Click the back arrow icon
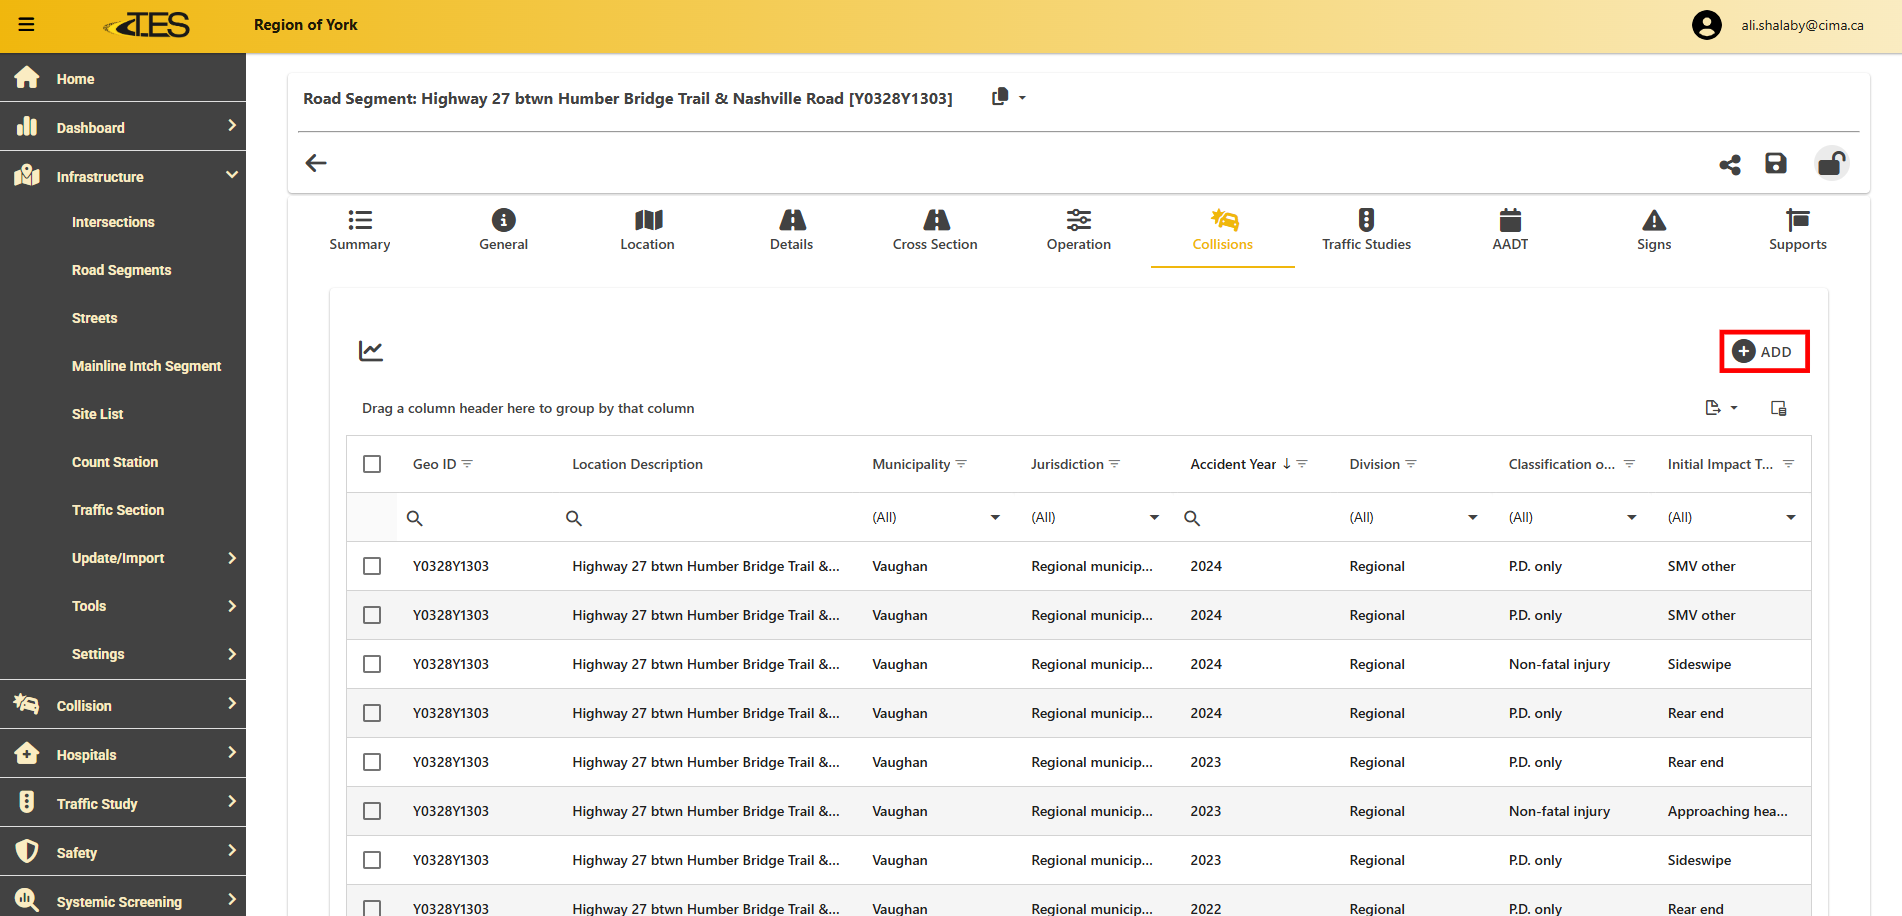This screenshot has width=1902, height=916. point(316,163)
